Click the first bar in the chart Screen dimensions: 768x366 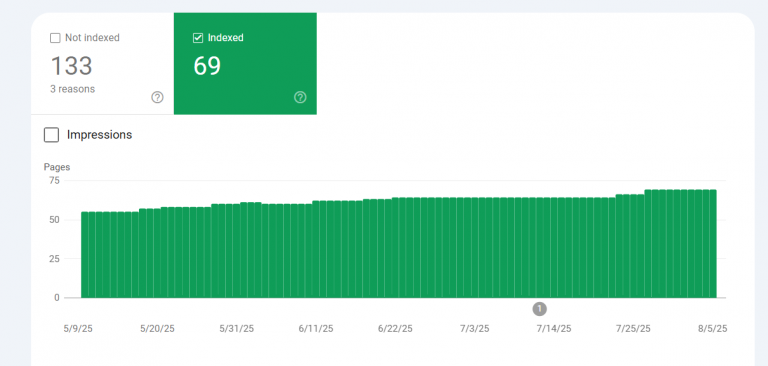(x=85, y=255)
